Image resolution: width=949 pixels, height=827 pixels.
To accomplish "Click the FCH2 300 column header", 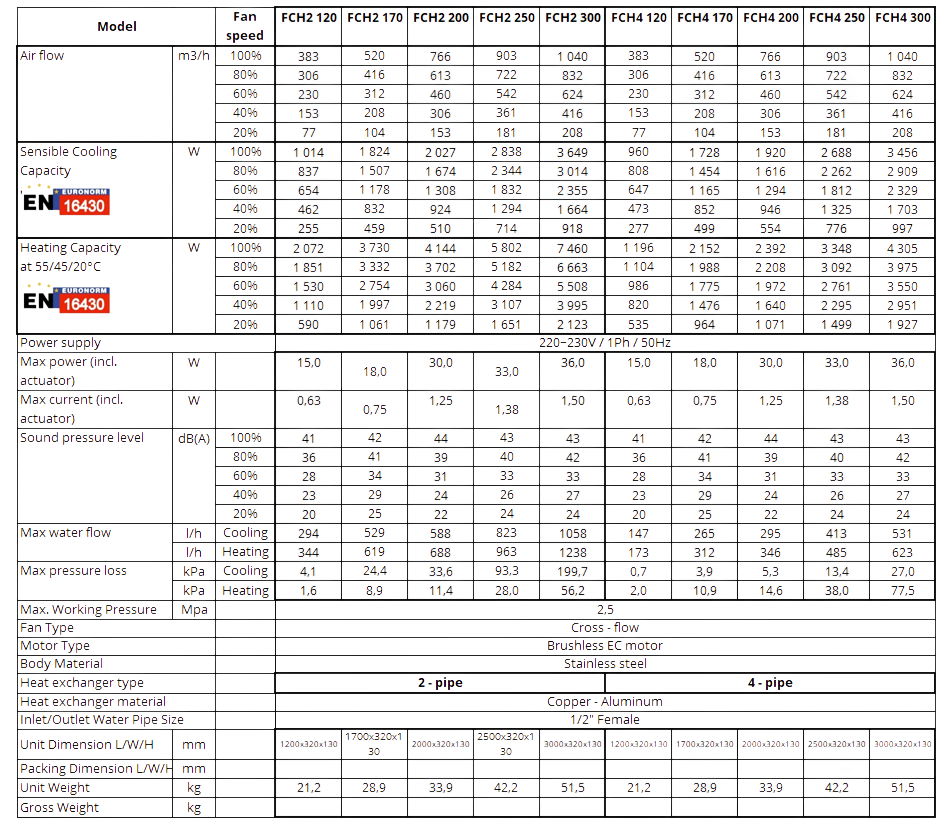I will 573,18.
